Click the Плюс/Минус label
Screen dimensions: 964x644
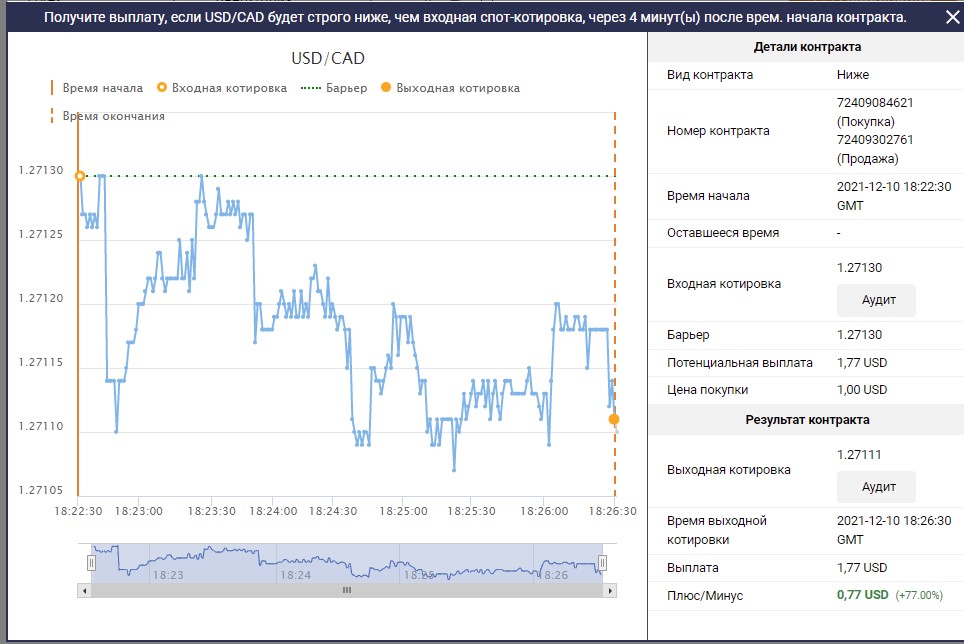(705, 595)
